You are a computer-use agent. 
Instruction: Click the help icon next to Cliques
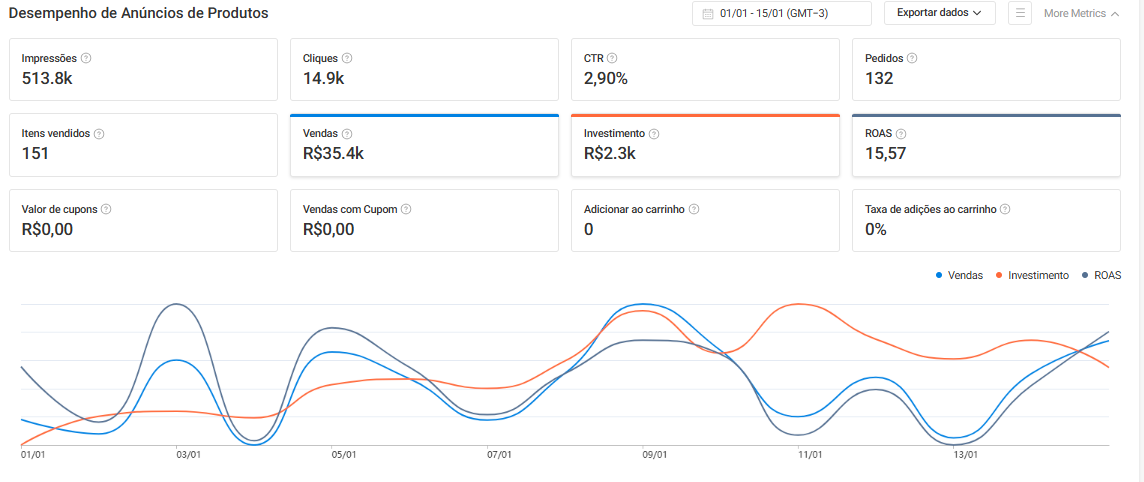[347, 58]
